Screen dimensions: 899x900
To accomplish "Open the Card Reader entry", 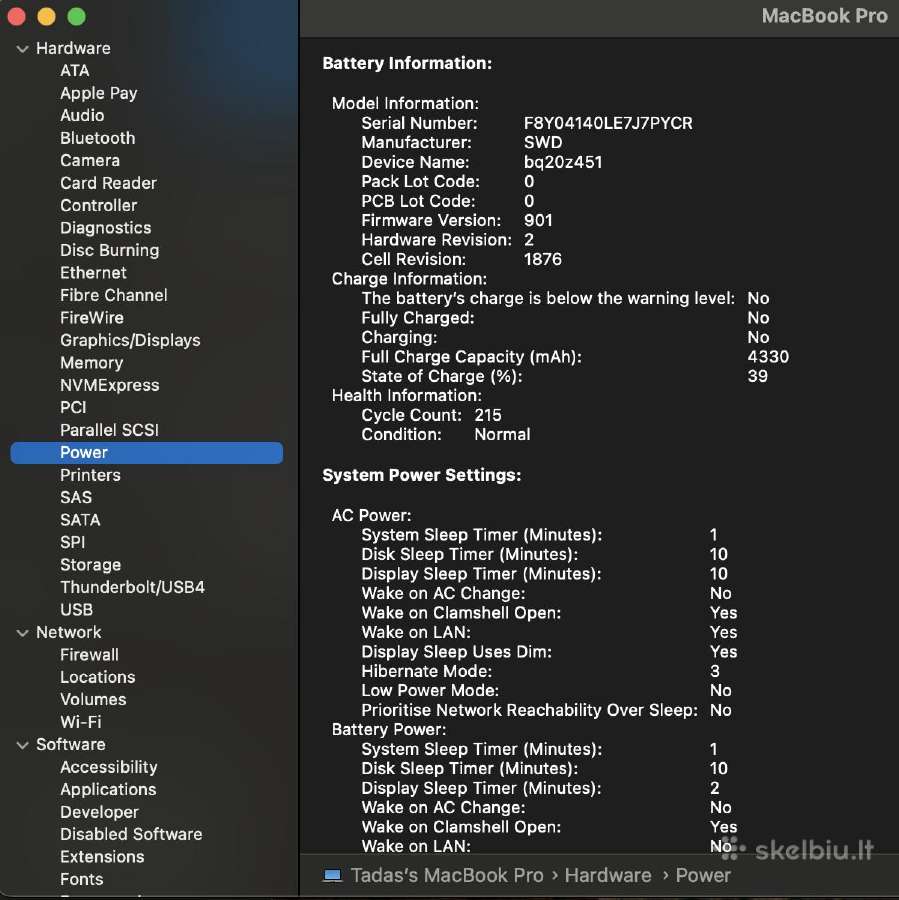I will click(x=108, y=183).
